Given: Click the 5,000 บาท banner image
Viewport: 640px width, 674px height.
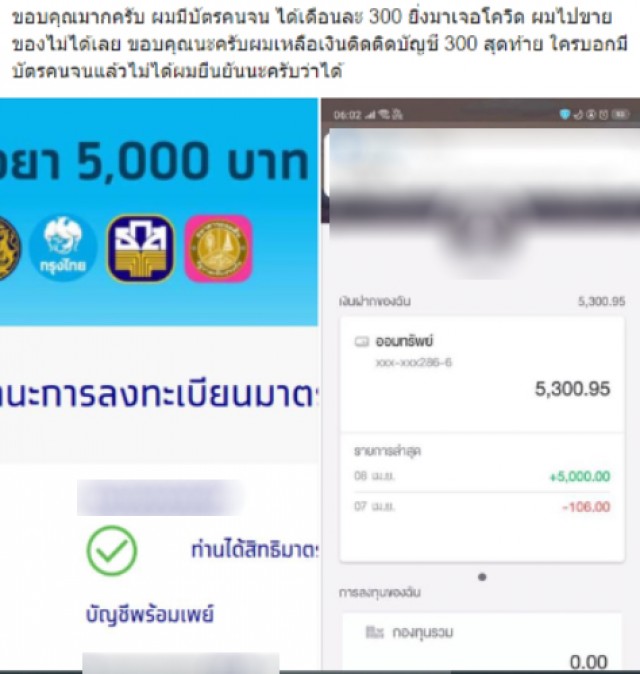Looking at the screenshot, I should [x=159, y=212].
